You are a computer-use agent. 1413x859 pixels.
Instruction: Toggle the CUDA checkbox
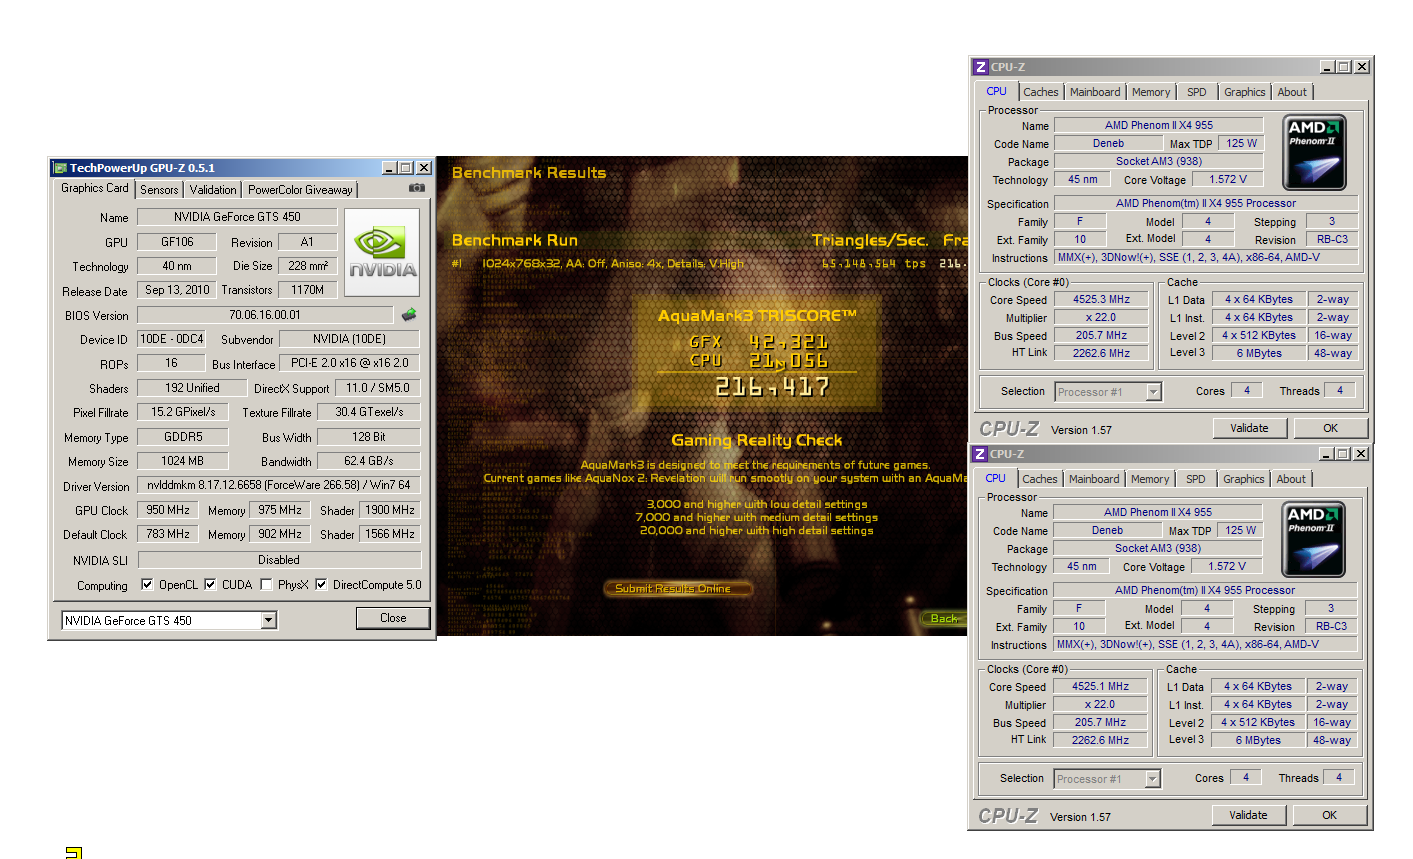pyautogui.click(x=210, y=585)
